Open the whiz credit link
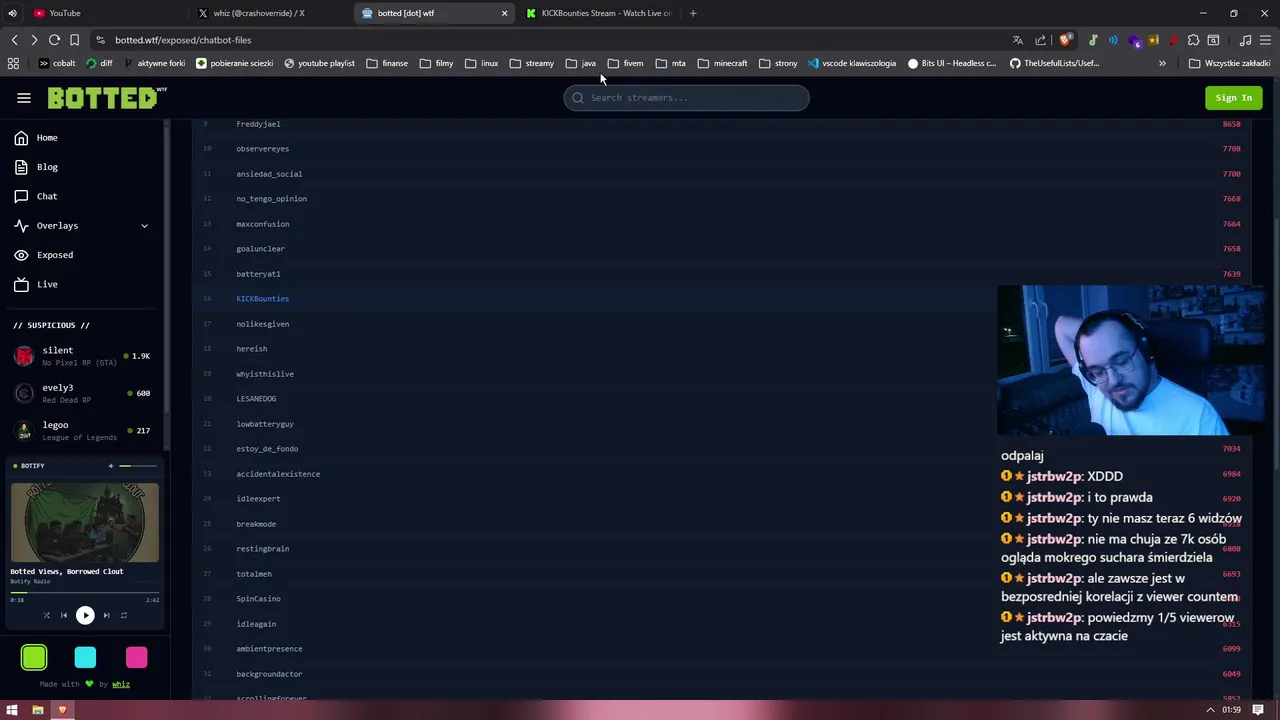Viewport: 1280px width, 720px height. [121, 685]
